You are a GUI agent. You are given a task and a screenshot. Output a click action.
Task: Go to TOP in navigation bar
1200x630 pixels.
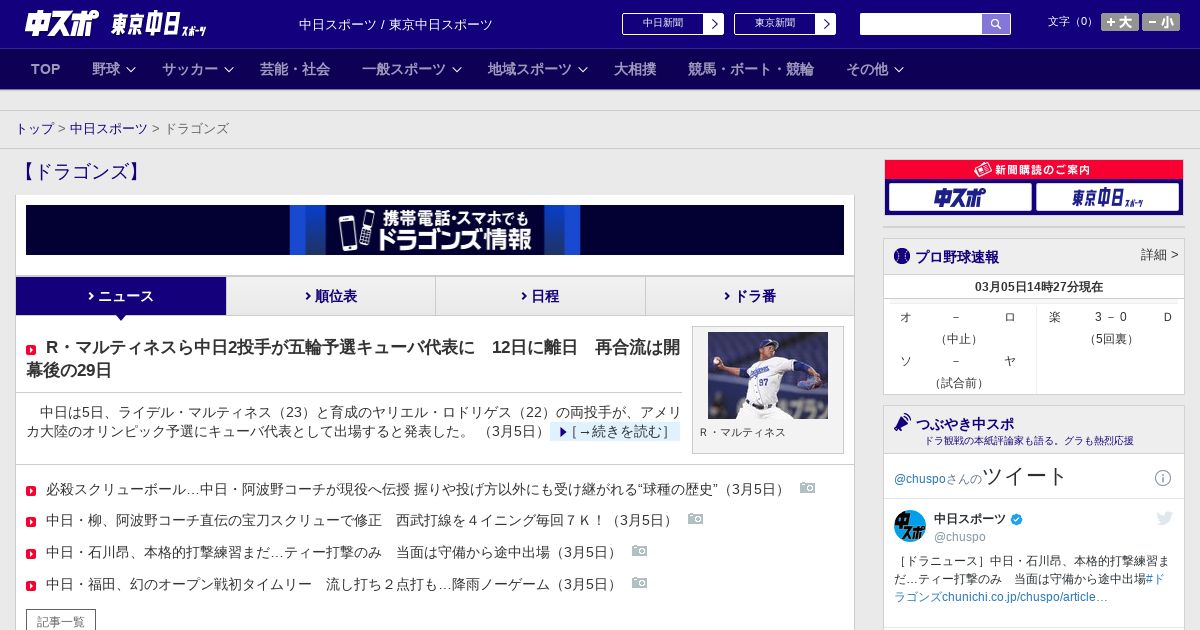(x=46, y=69)
